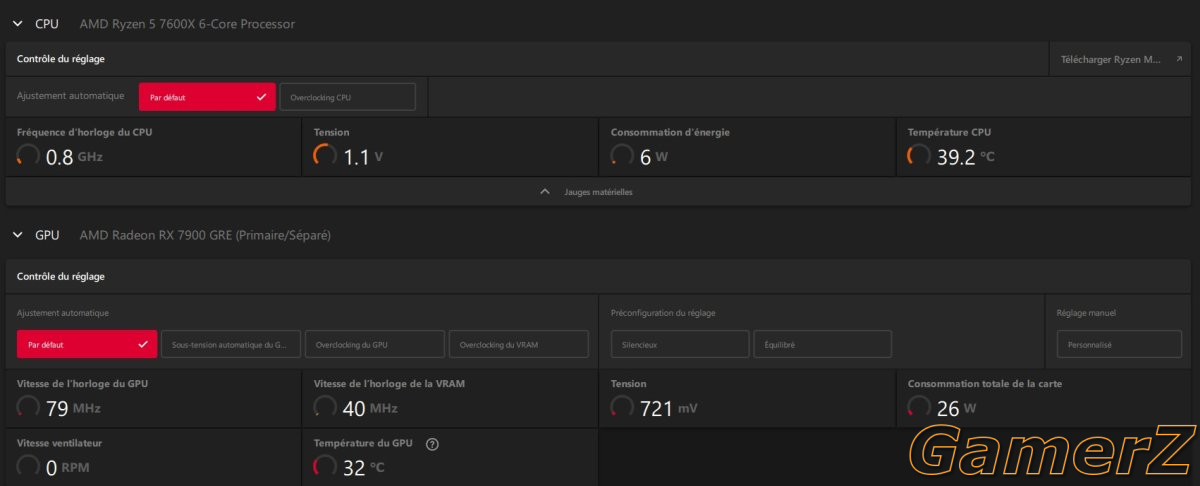Choose the Silencieux preset
Image resolution: width=1200 pixels, height=486 pixels.
(680, 344)
